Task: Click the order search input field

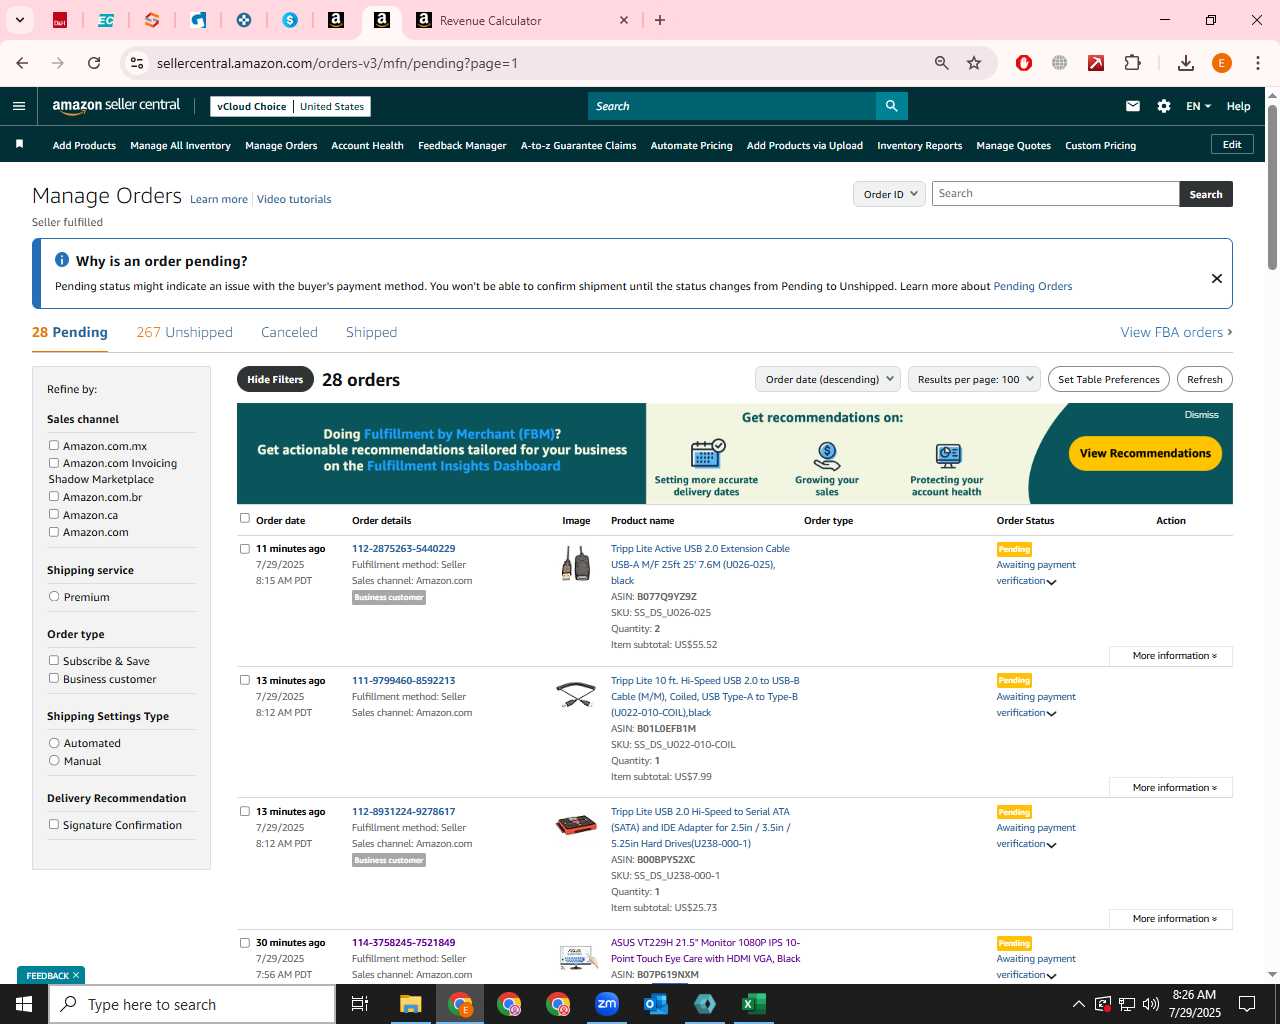Action: coord(1055,194)
